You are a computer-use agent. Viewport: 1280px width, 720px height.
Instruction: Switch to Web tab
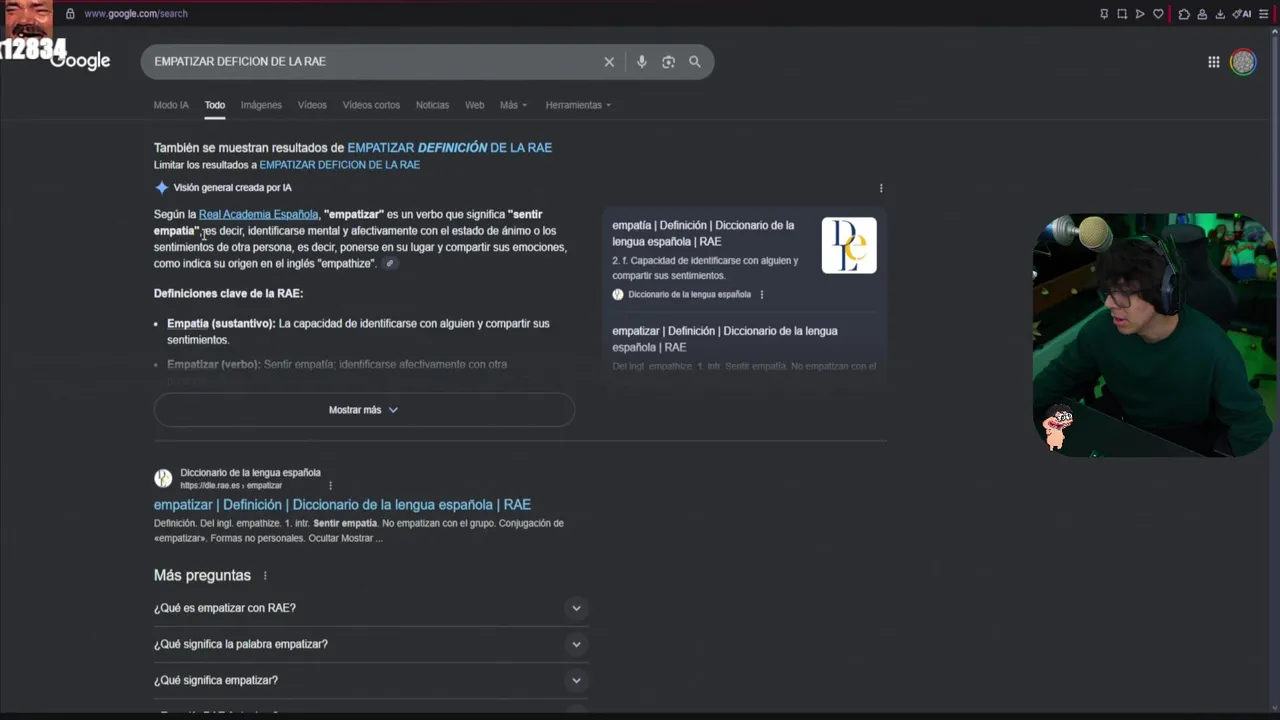click(475, 105)
